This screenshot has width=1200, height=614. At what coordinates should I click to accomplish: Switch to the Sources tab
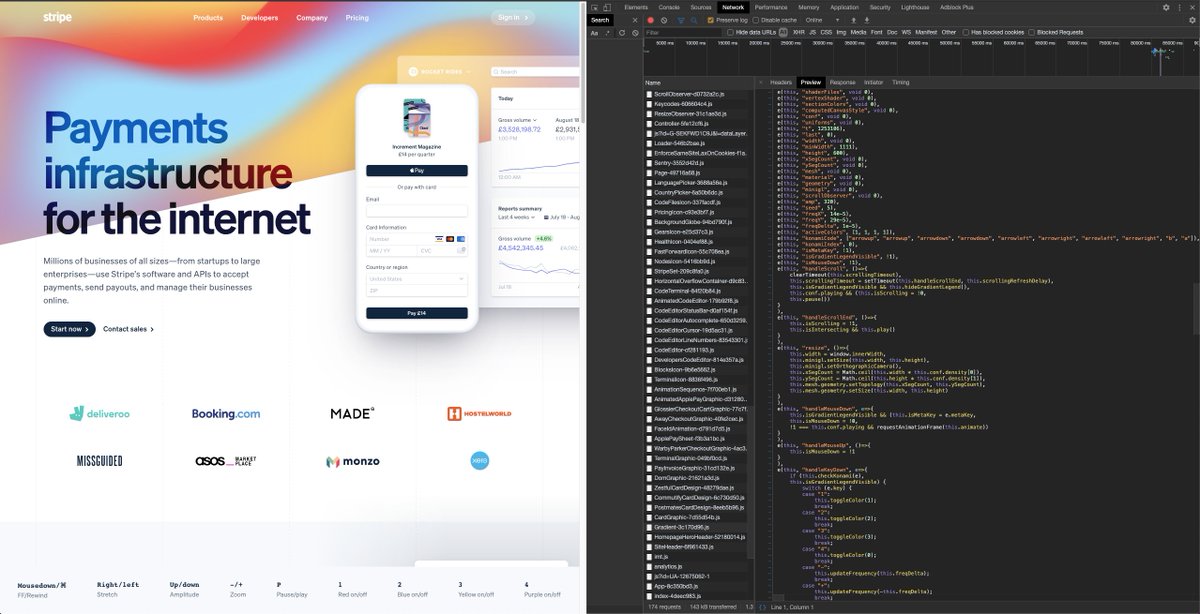click(702, 7)
